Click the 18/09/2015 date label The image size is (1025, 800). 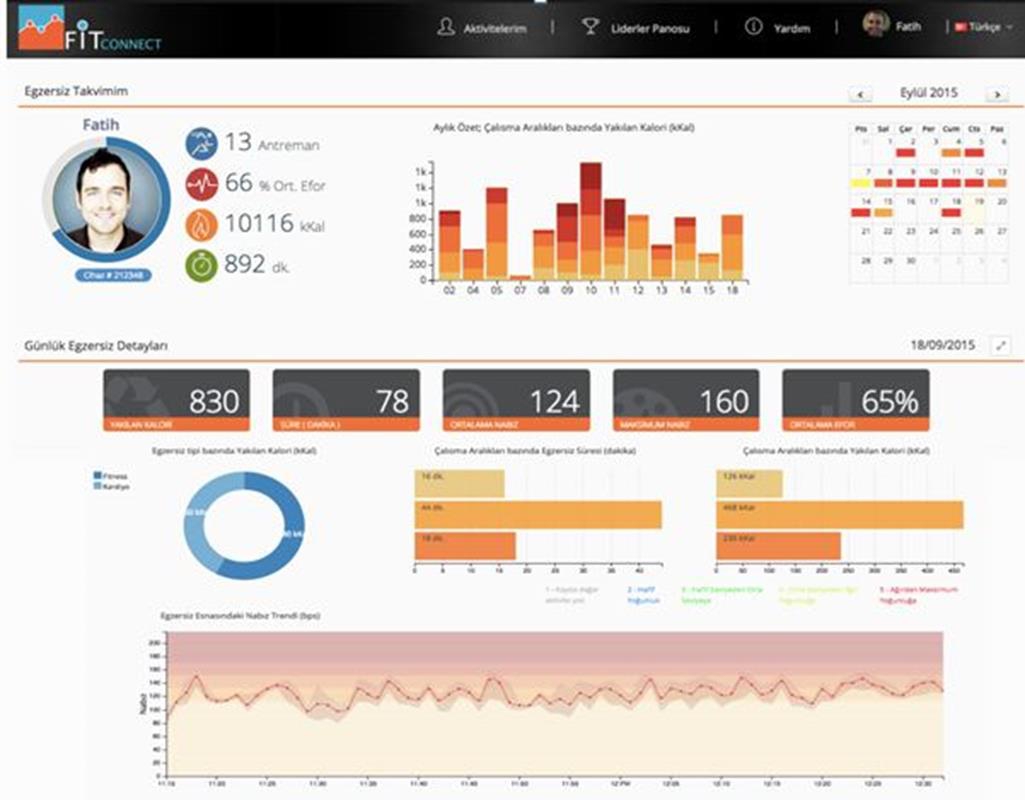click(943, 344)
